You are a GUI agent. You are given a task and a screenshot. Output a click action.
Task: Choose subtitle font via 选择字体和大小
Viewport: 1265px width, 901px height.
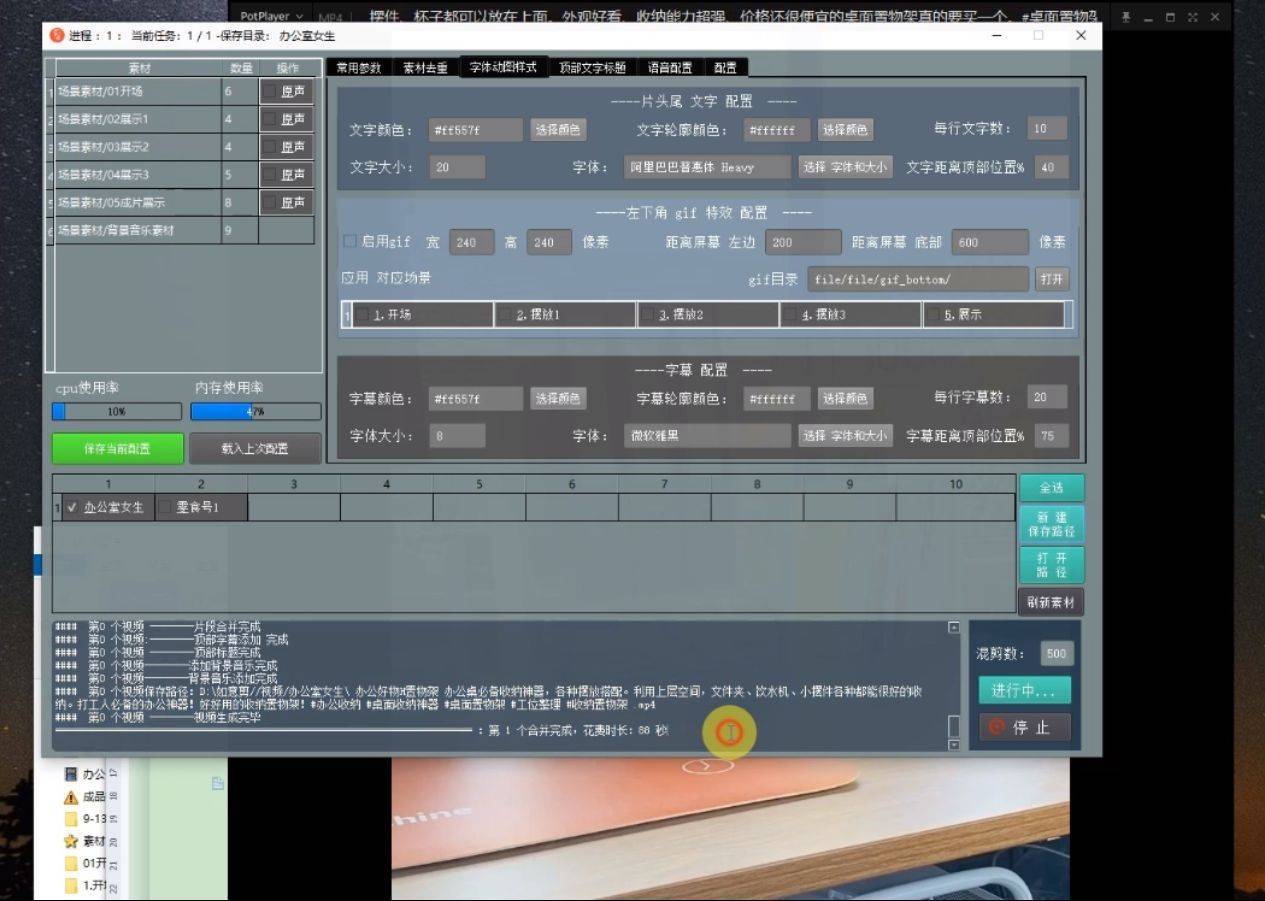[x=845, y=436]
